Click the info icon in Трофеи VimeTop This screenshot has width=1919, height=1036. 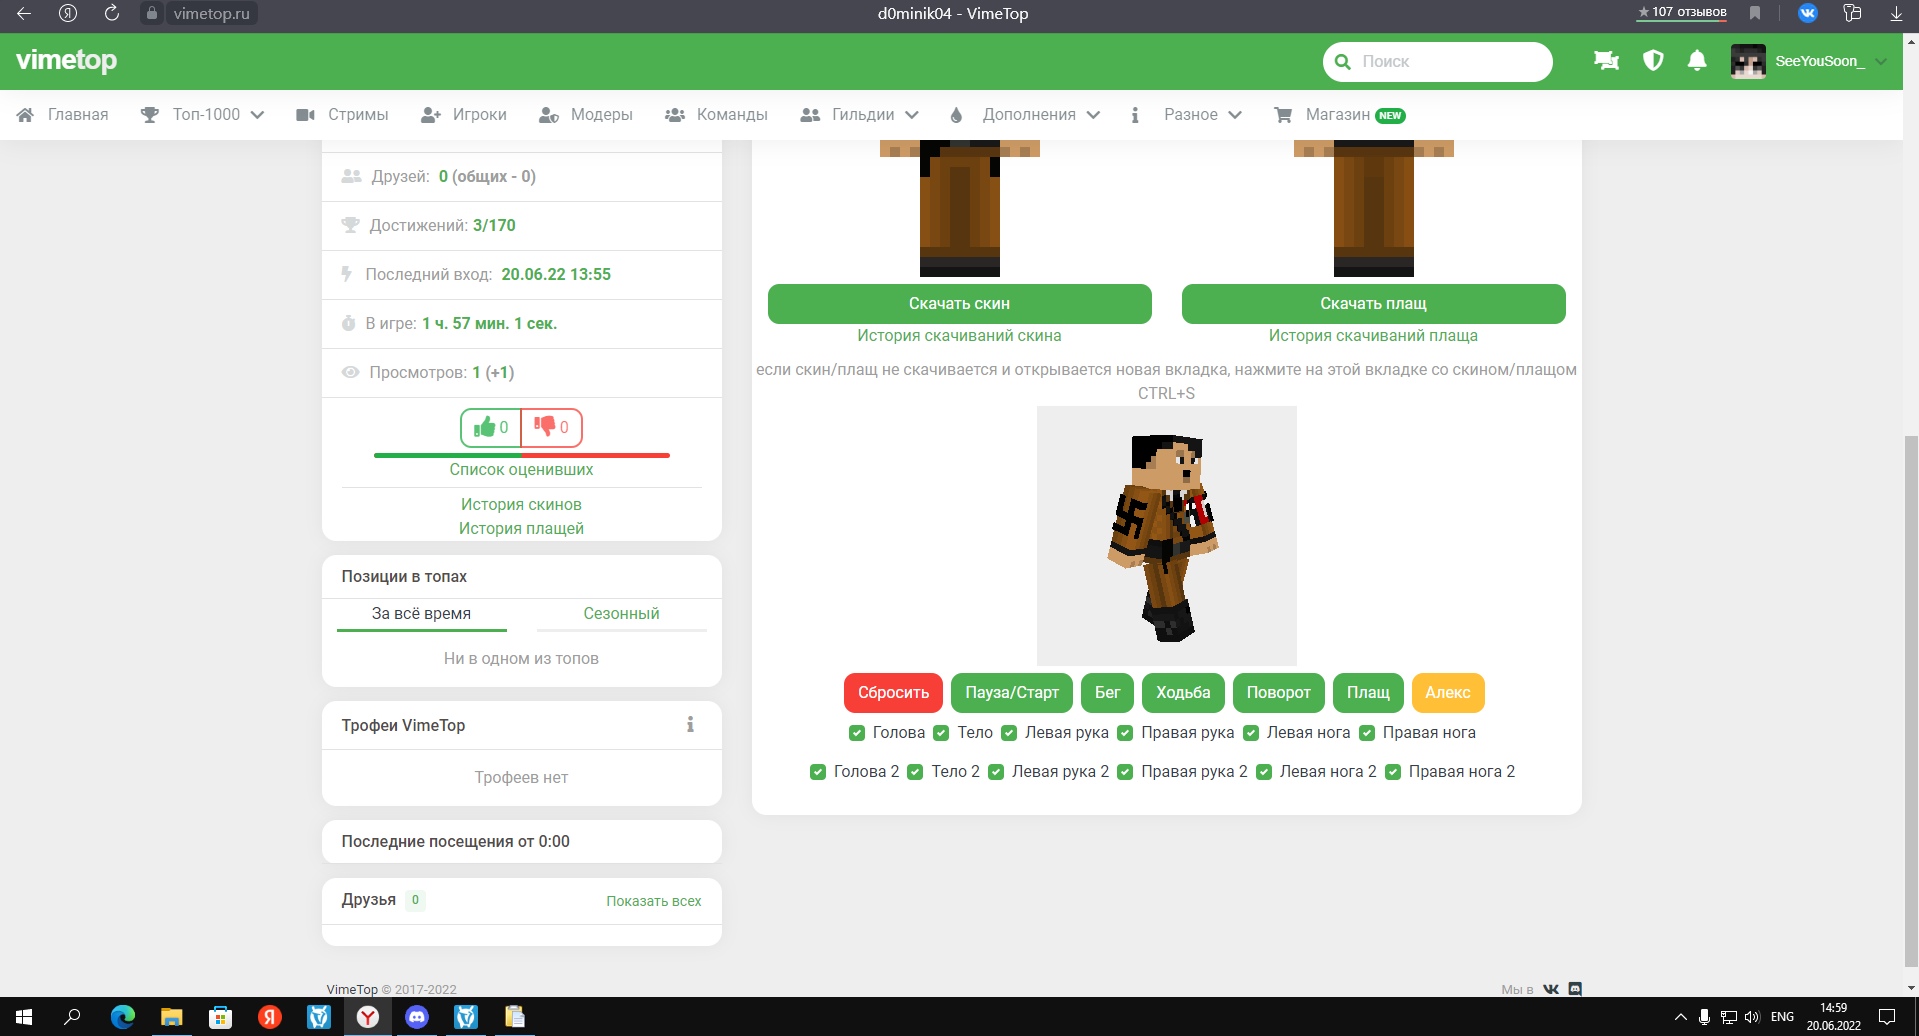(x=690, y=725)
